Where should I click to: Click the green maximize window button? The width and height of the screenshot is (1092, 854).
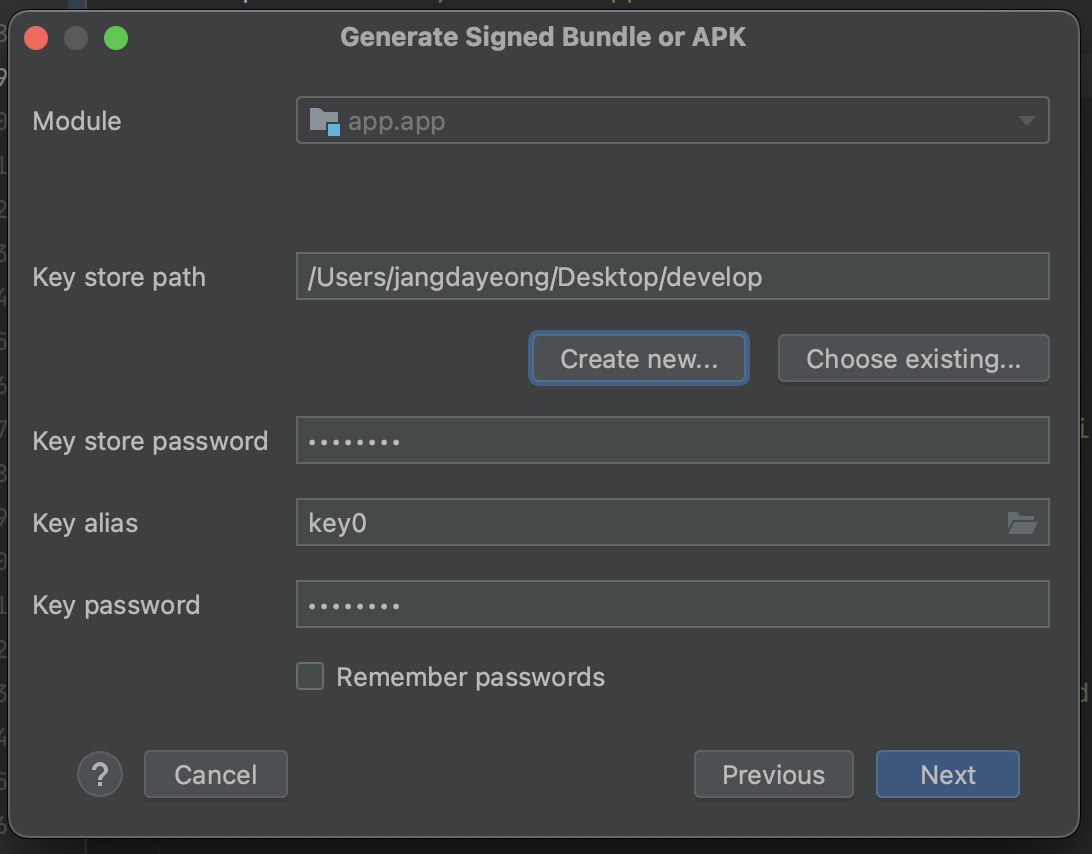click(116, 39)
